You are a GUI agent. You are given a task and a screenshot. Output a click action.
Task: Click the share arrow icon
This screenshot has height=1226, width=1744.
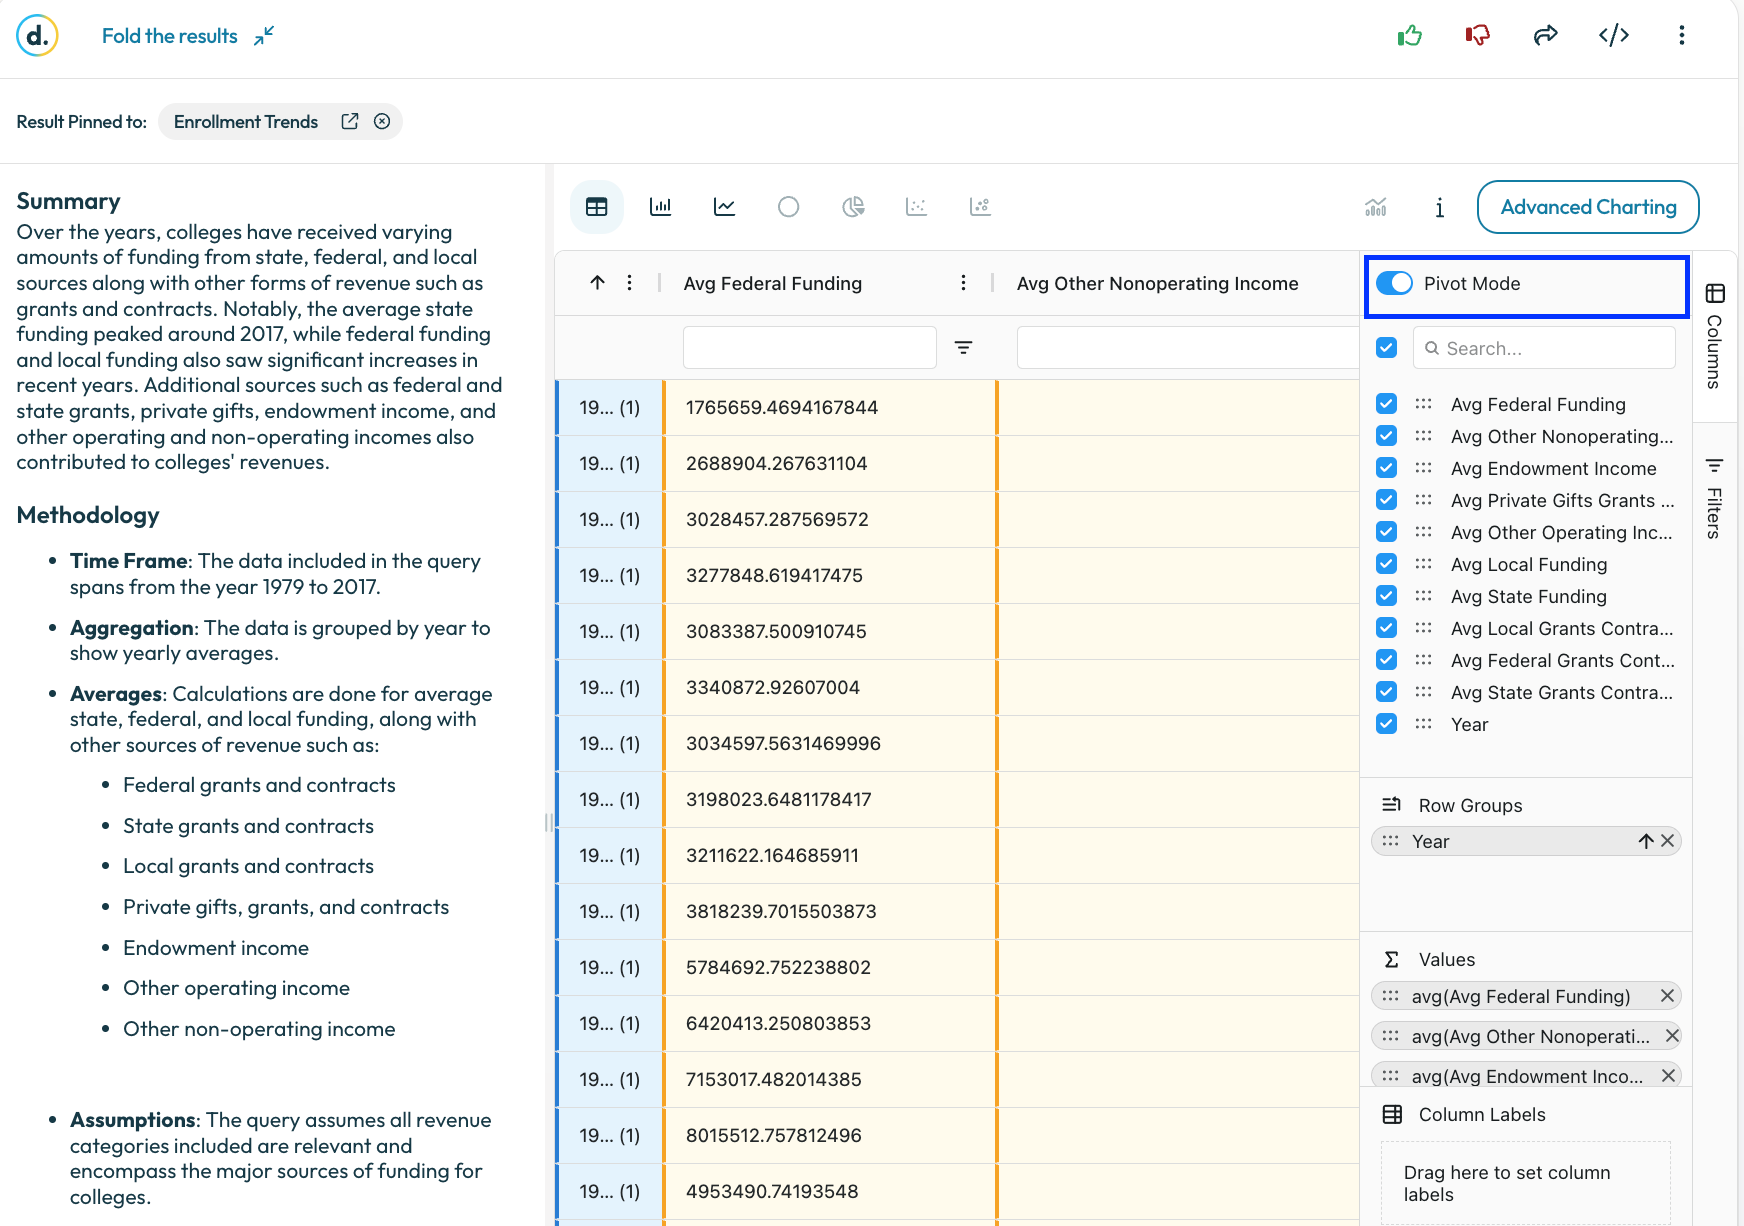[1546, 36]
